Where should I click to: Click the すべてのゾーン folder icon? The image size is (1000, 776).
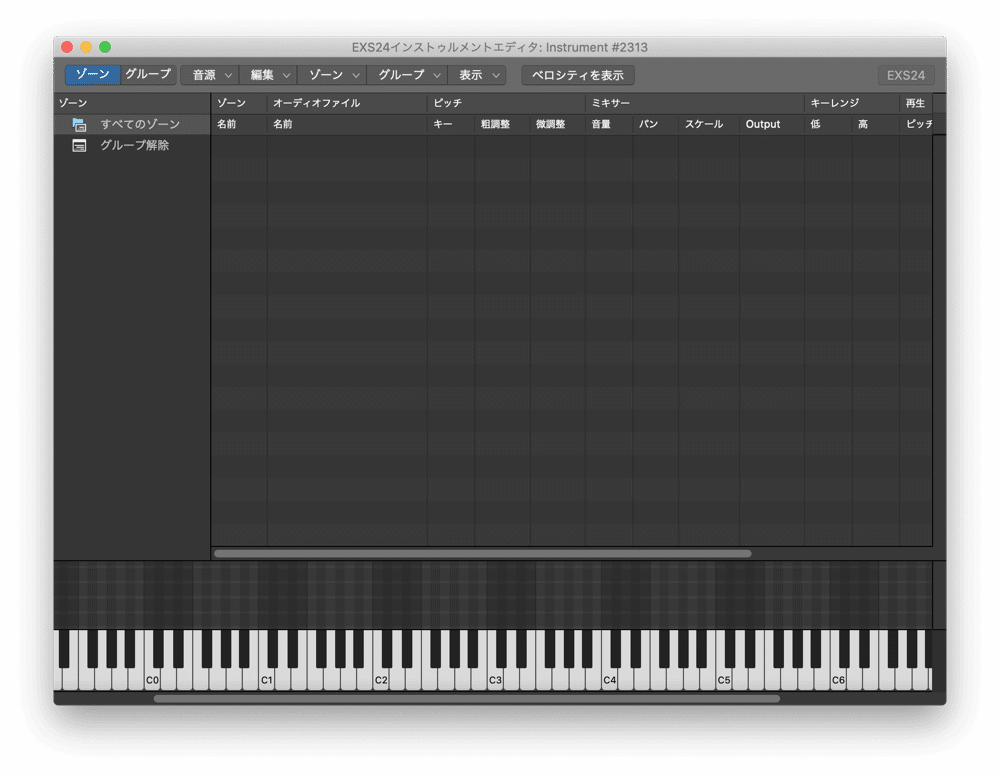coord(79,124)
